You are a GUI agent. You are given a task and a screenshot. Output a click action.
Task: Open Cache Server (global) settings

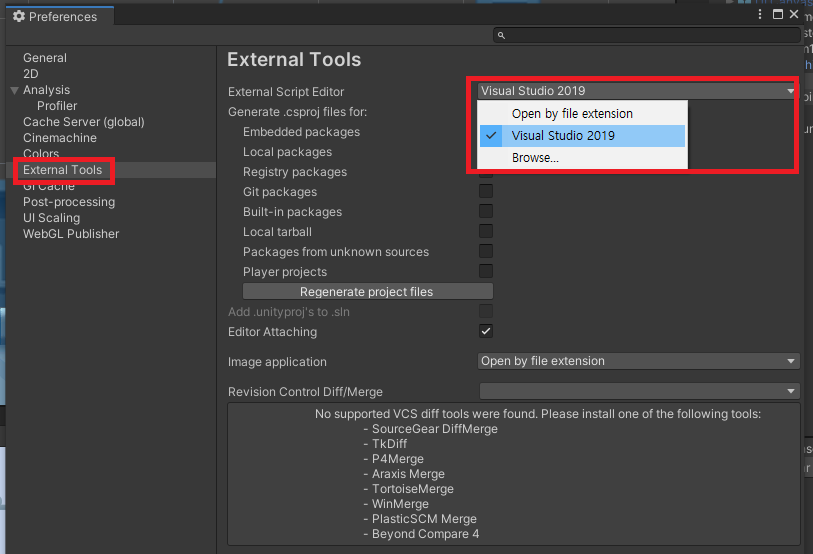point(83,122)
